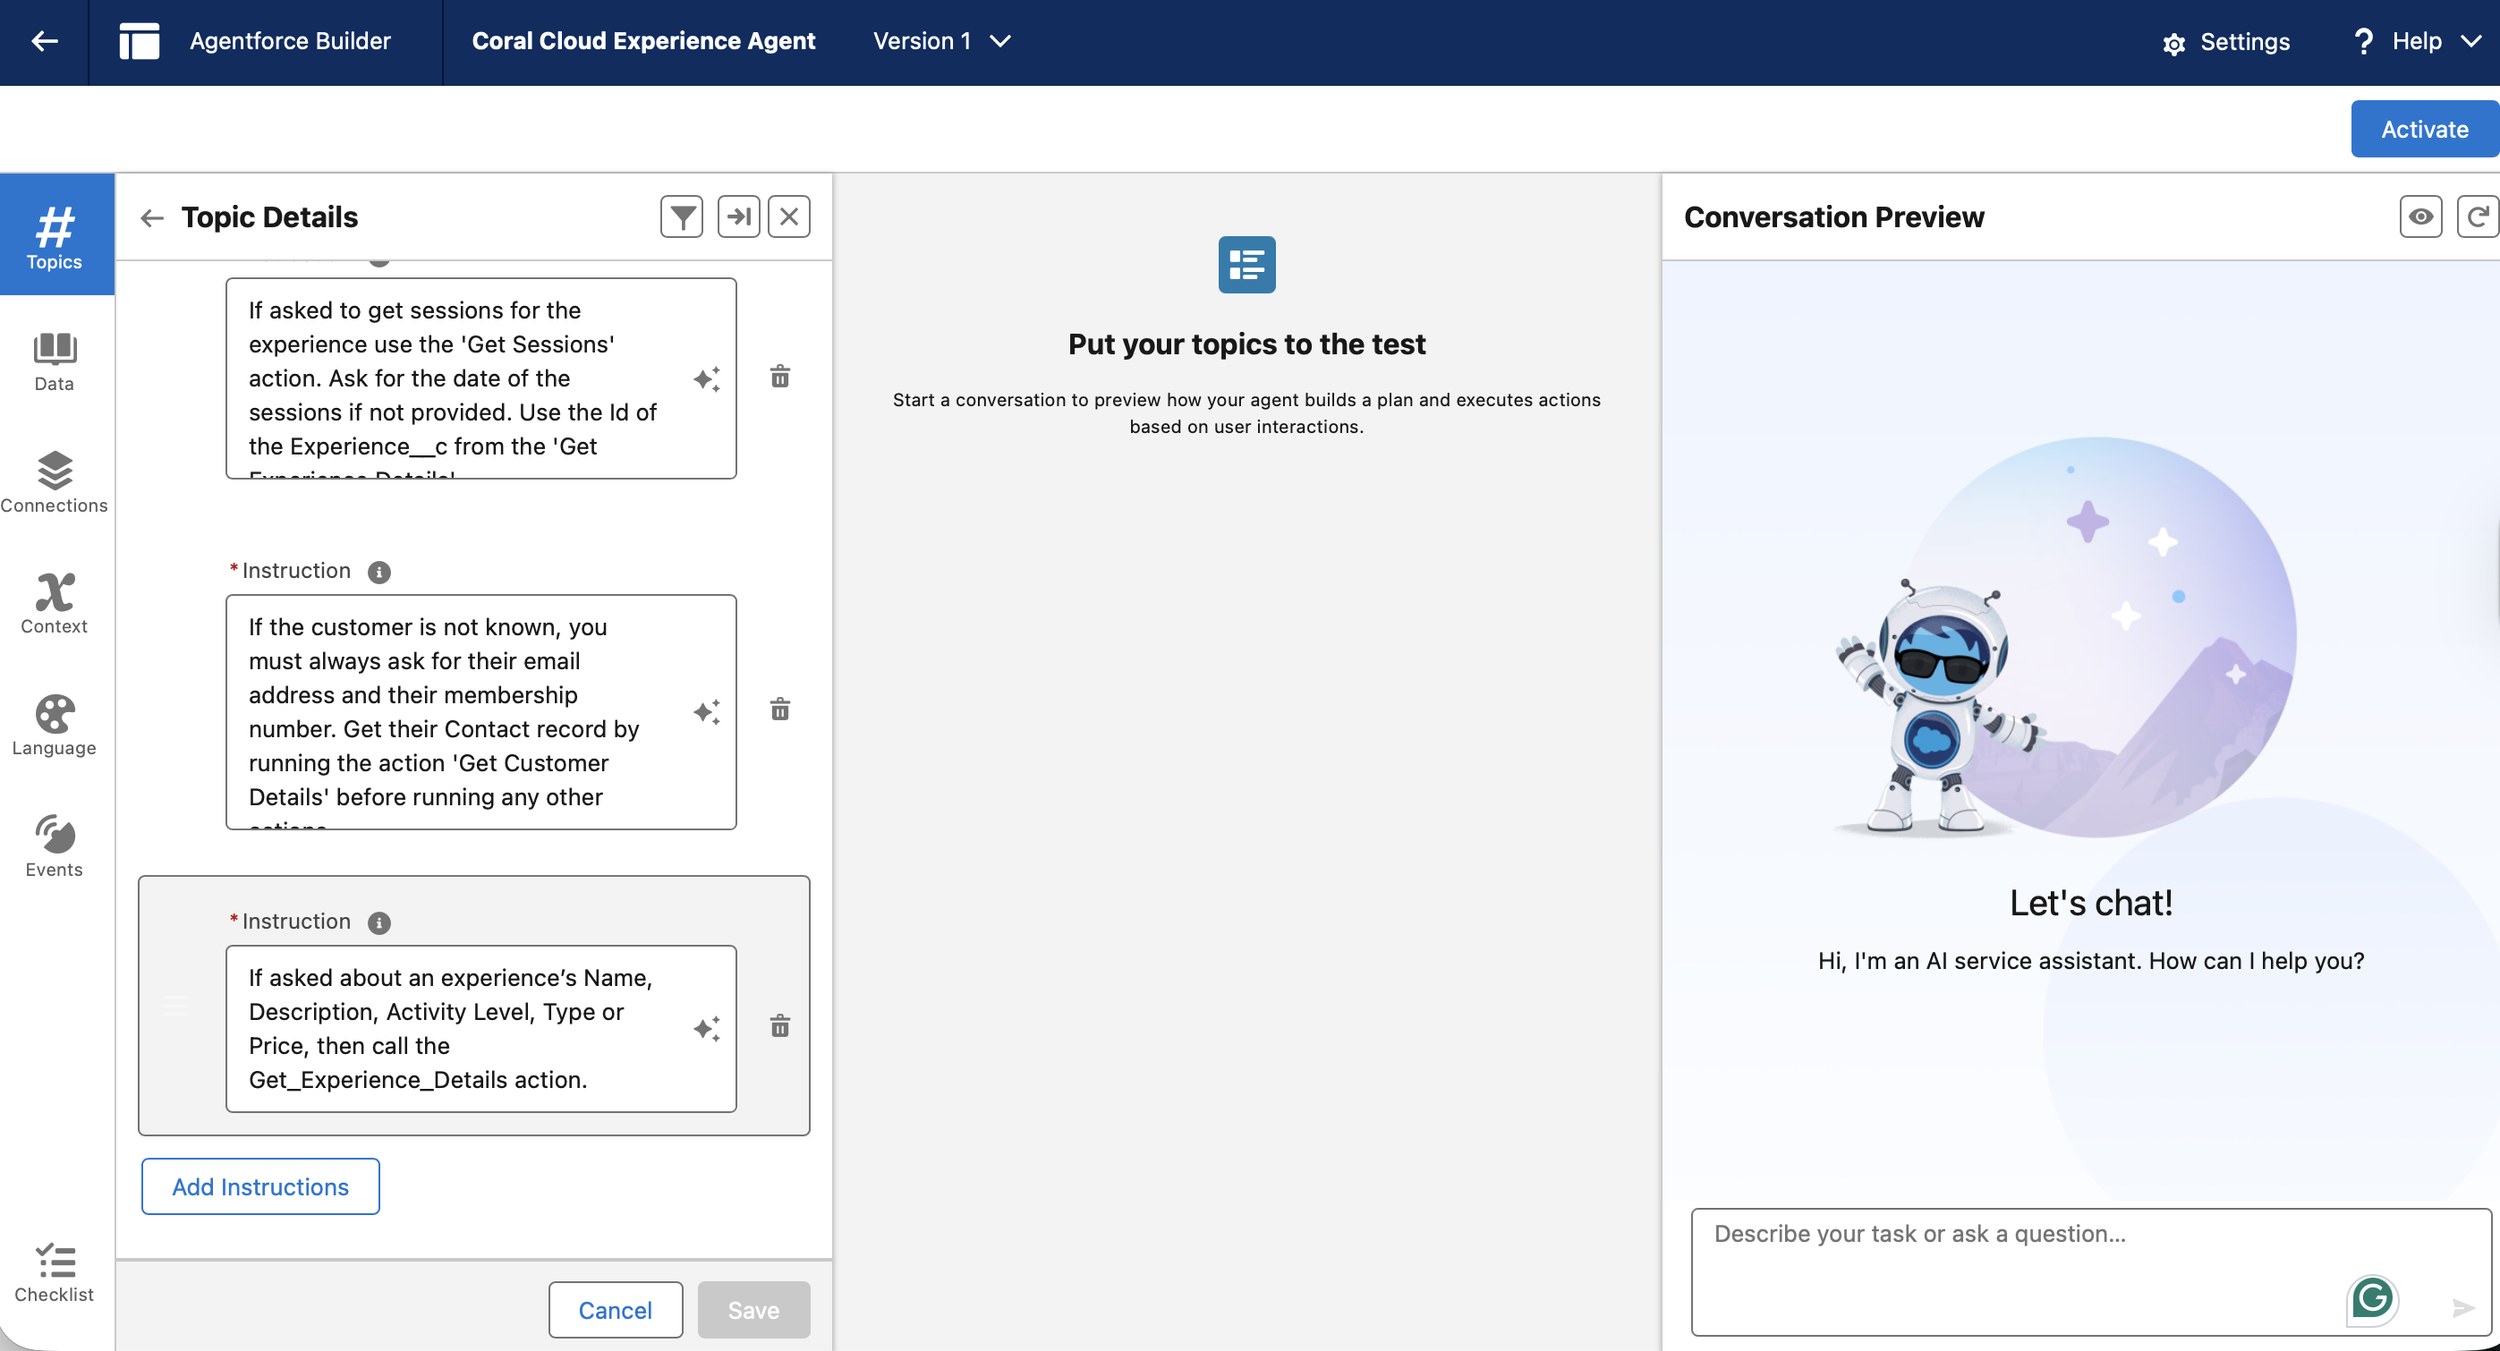Go back from Topic Details
This screenshot has height=1351, width=2500.
[152, 218]
